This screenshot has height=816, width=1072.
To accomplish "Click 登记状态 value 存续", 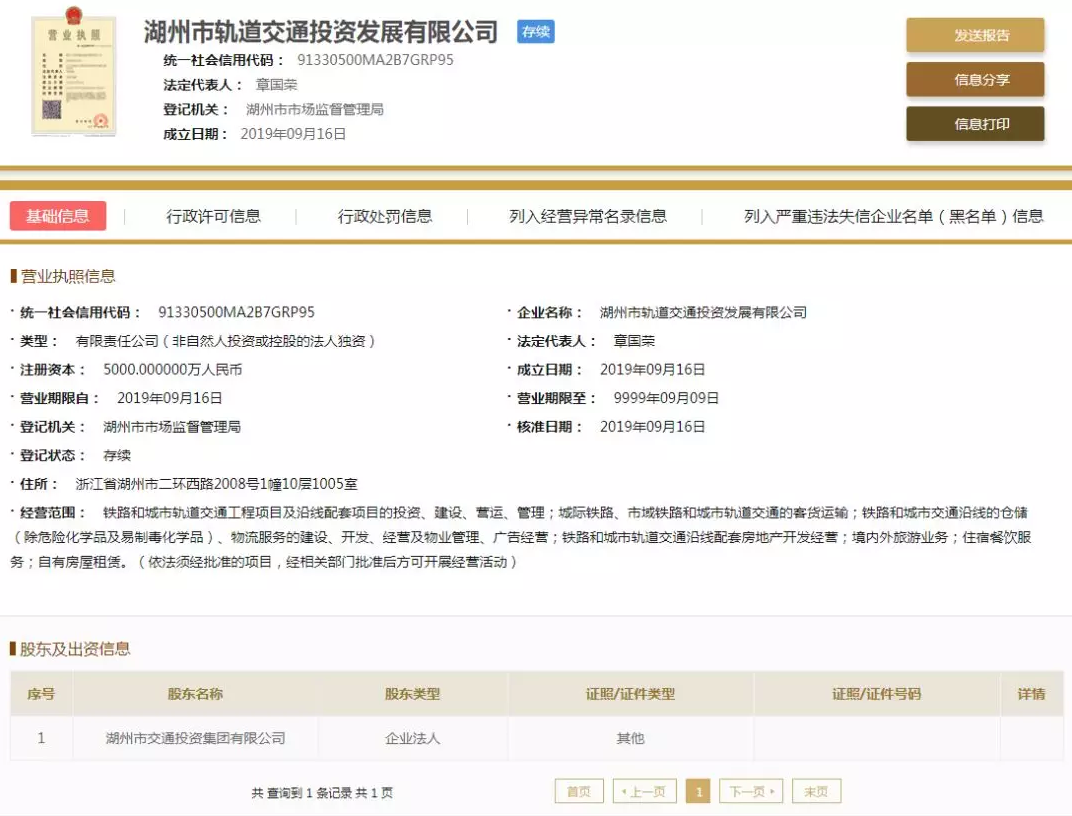I will point(117,455).
